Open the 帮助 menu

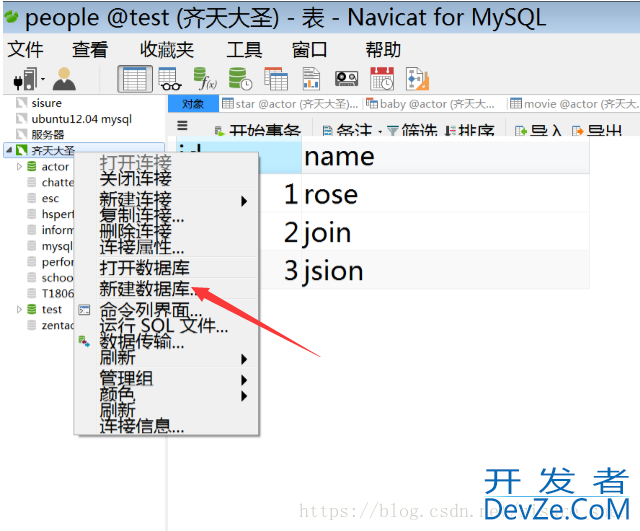[383, 50]
